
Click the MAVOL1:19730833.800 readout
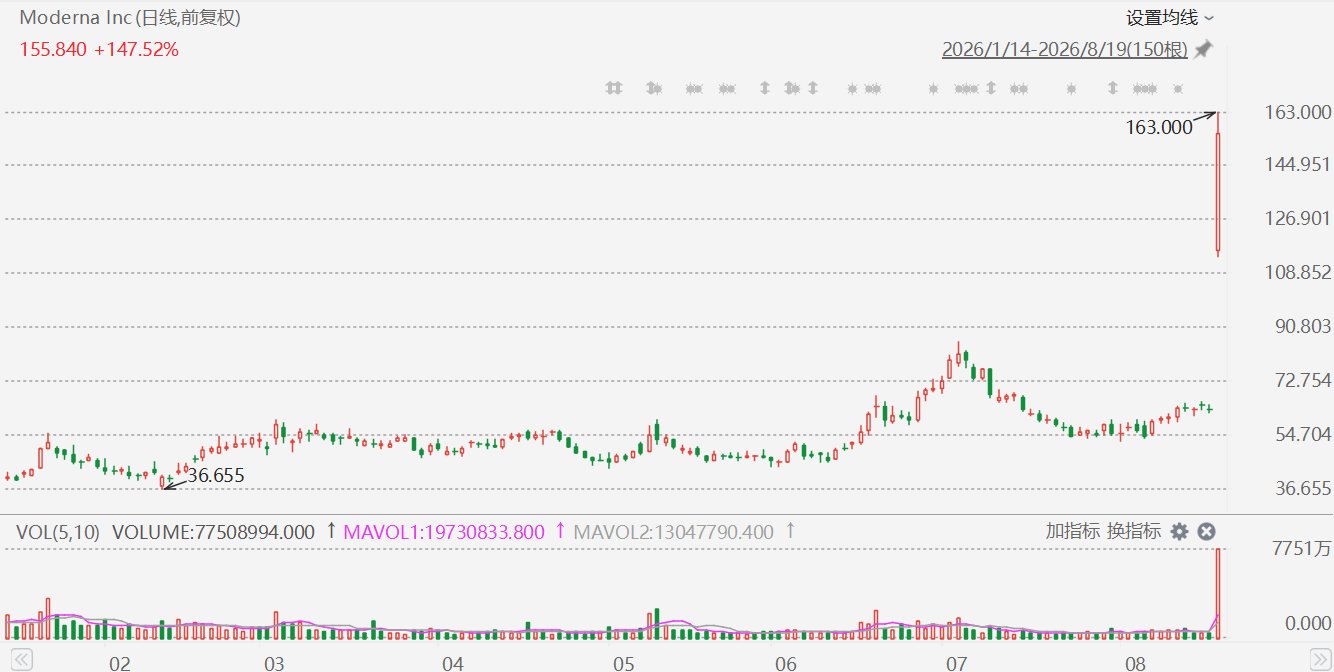click(444, 532)
